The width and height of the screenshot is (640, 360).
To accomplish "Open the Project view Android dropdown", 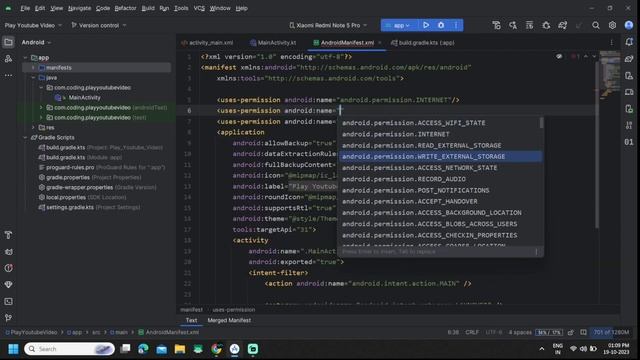I will (36, 42).
